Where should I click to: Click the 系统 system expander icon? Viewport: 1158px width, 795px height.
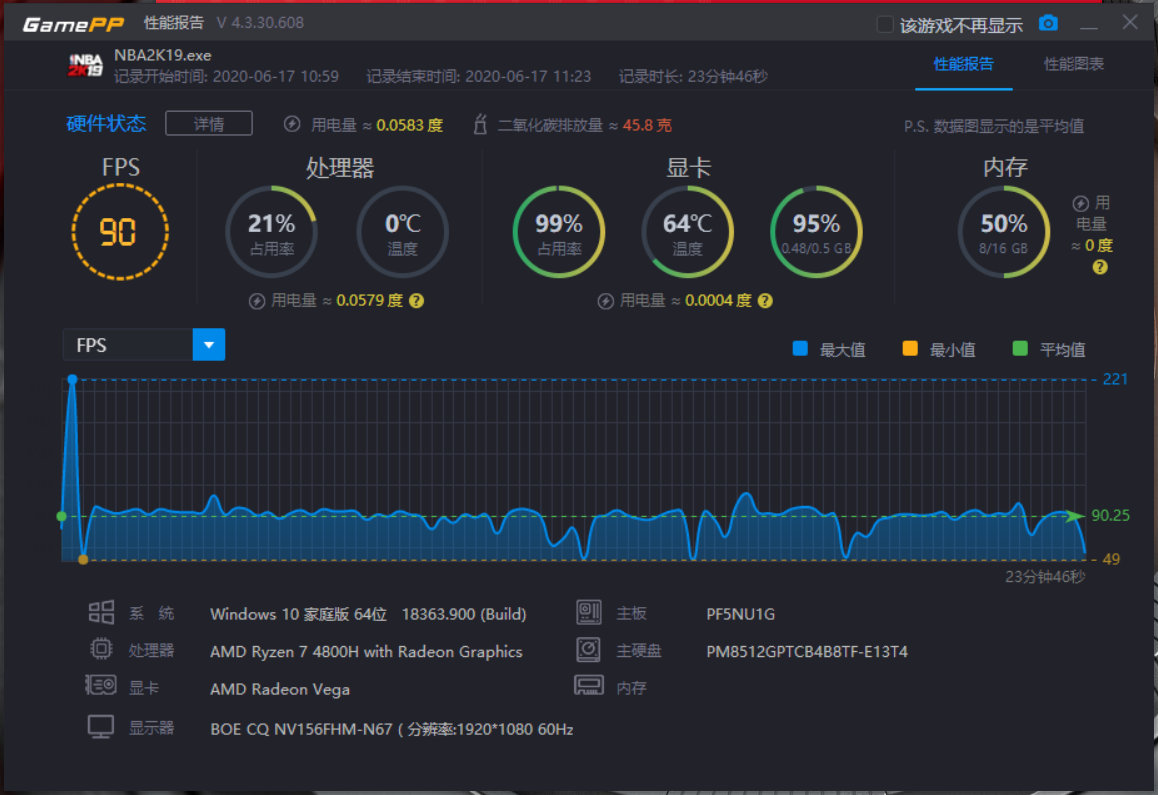(101, 613)
